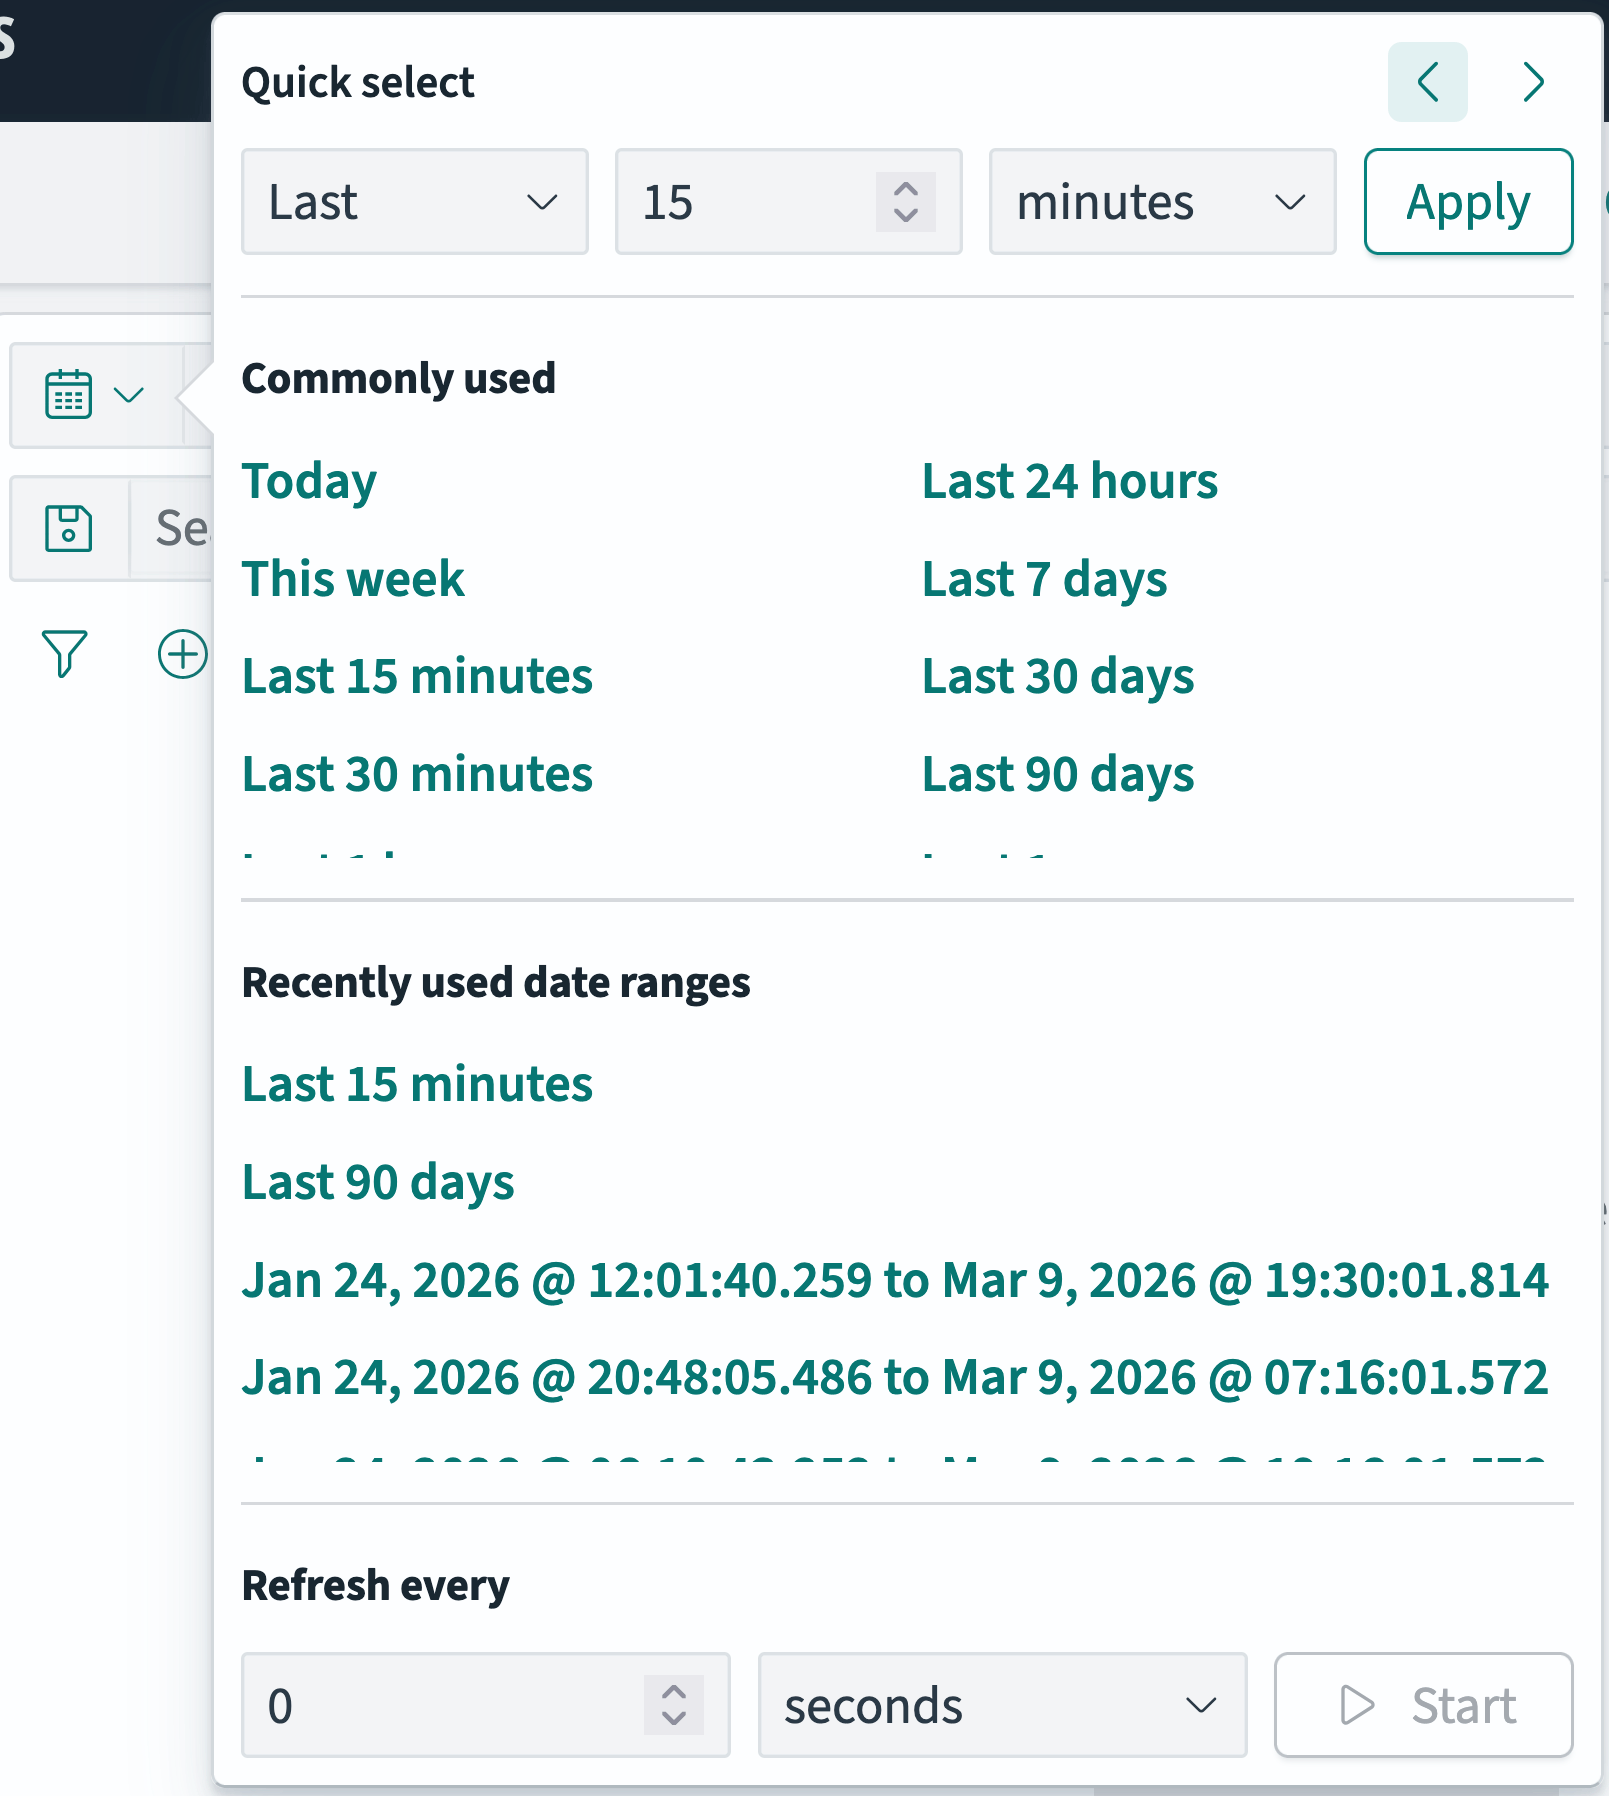The height and width of the screenshot is (1796, 1609).
Task: Select Last 24 hours range
Action: 1069,481
